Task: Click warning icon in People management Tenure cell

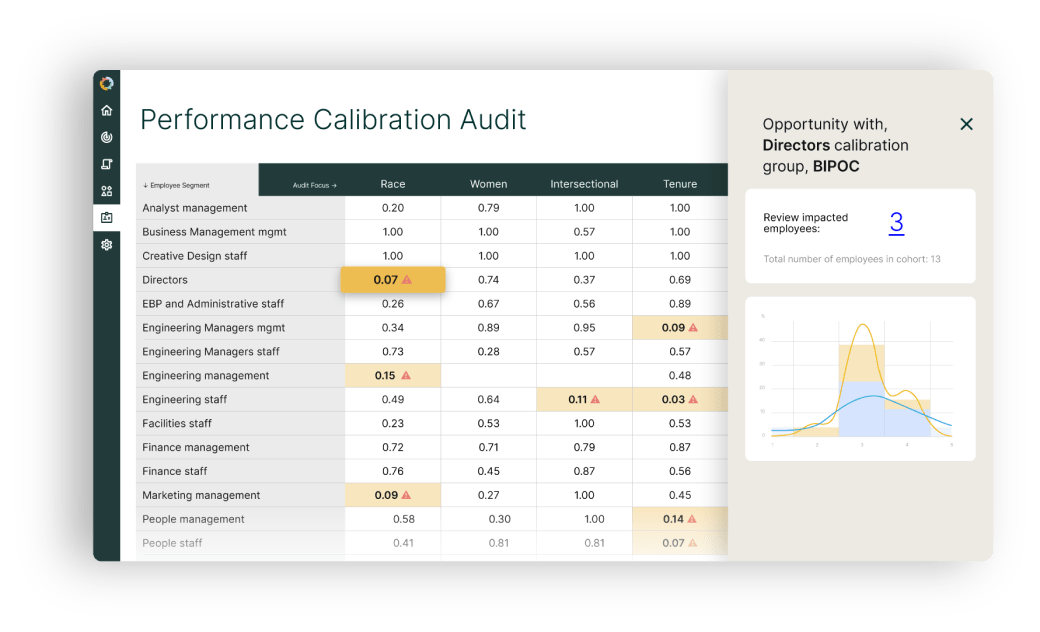Action: pos(692,519)
